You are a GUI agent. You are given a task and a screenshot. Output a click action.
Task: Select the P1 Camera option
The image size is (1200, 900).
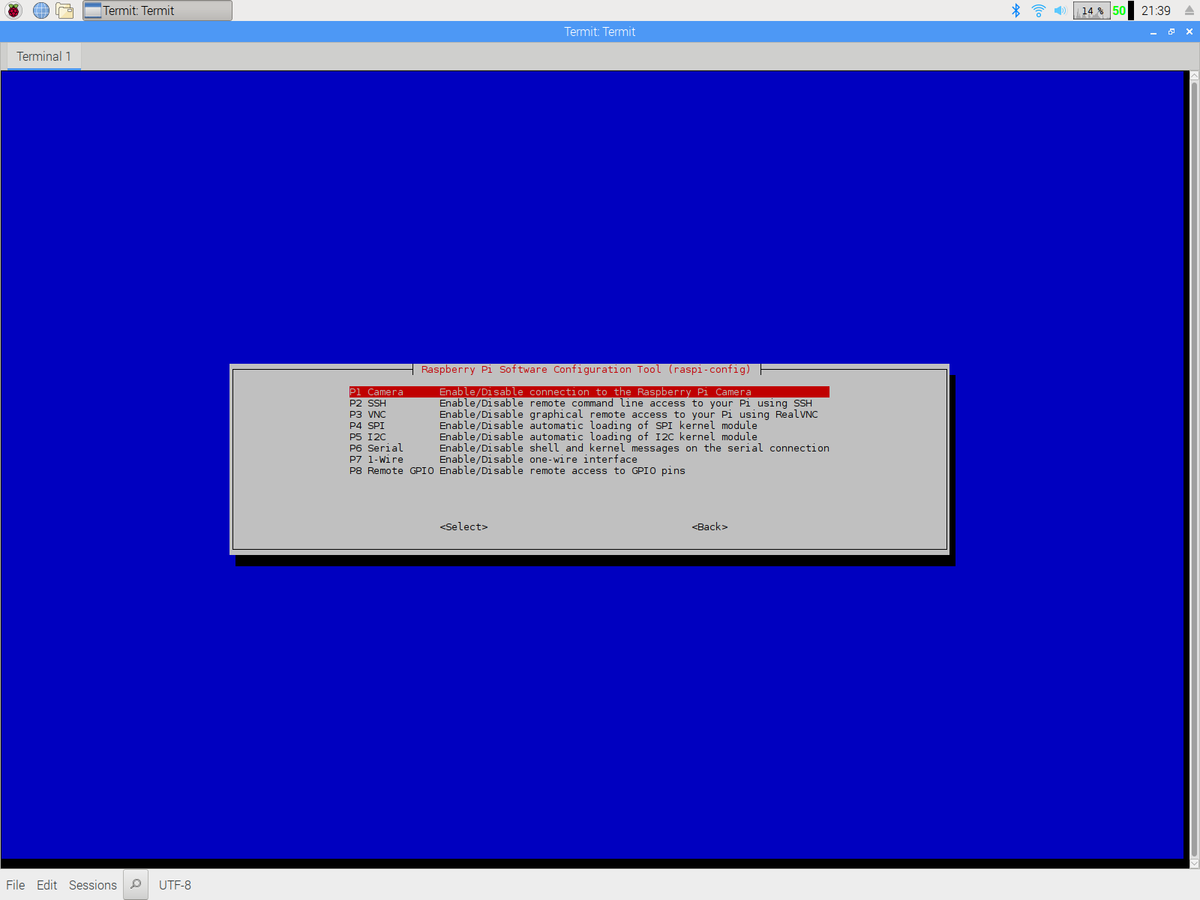pos(589,392)
